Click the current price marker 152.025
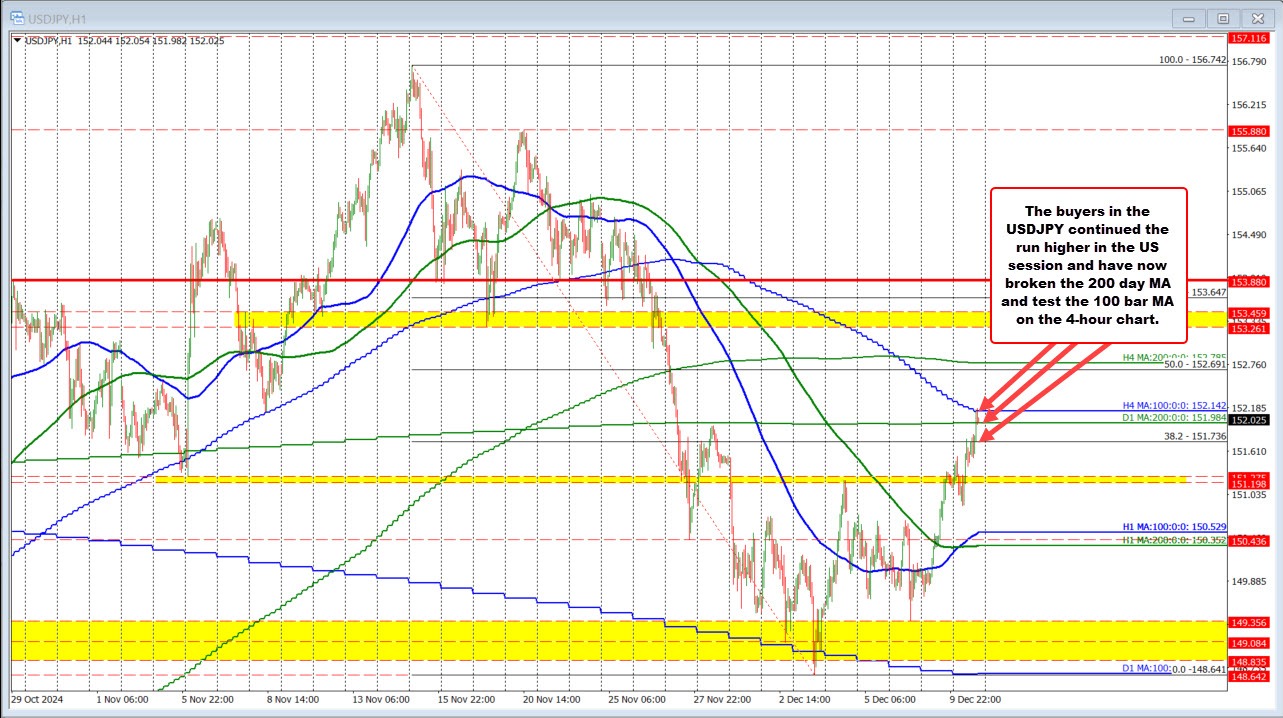Screen dimensions: 1283x718 coord(1251,421)
